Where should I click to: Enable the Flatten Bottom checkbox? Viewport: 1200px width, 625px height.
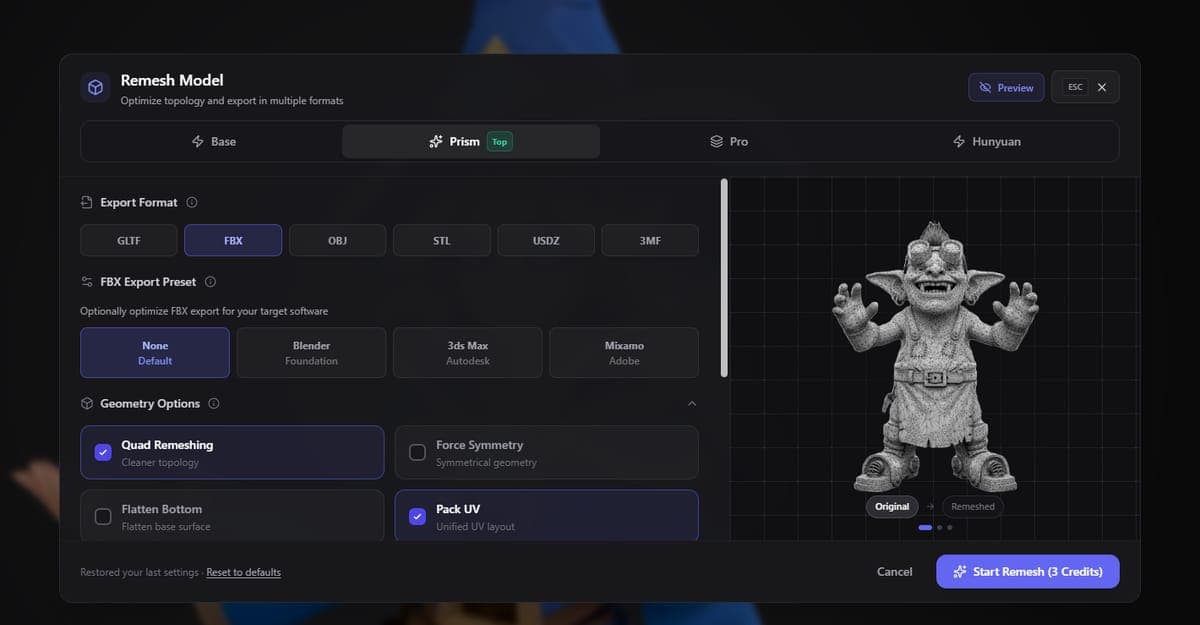pos(103,517)
